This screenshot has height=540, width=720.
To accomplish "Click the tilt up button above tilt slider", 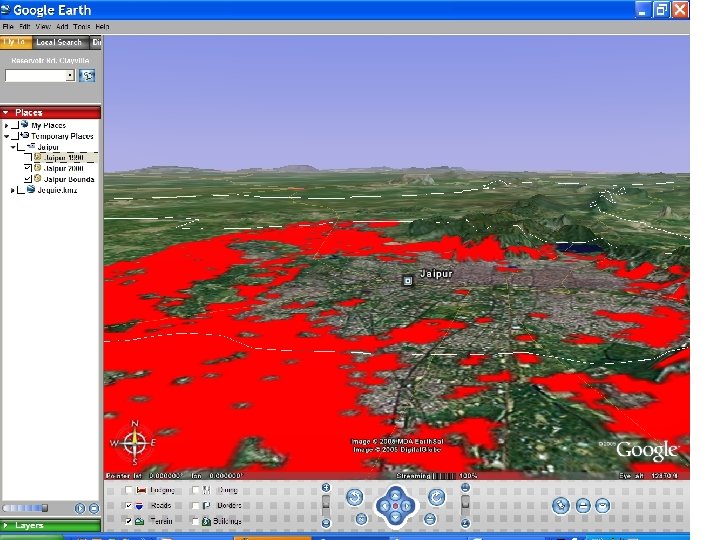I will 465,488.
